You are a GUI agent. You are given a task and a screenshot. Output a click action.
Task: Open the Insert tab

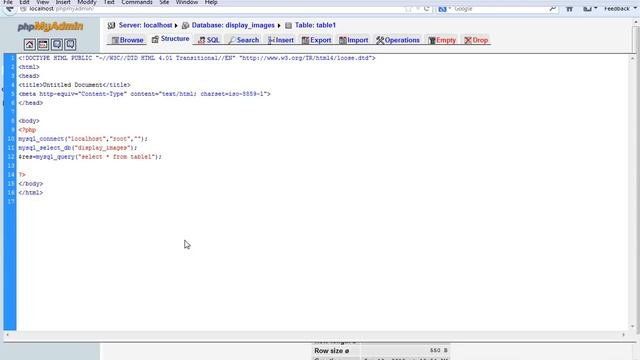pos(281,40)
